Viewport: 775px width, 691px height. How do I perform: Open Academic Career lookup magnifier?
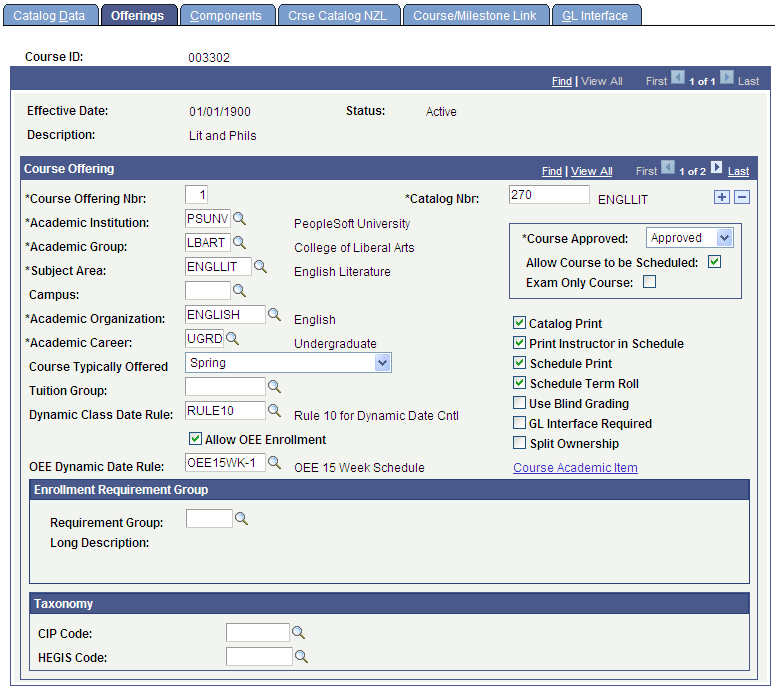(233, 338)
